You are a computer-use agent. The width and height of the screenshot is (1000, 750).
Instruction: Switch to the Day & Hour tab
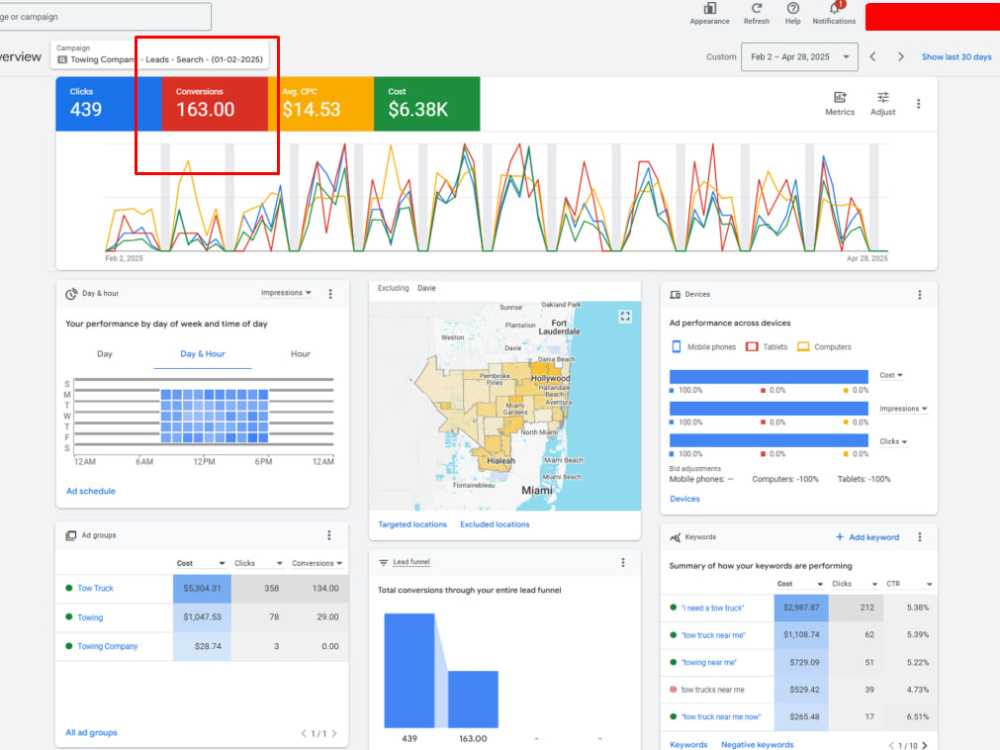click(203, 354)
